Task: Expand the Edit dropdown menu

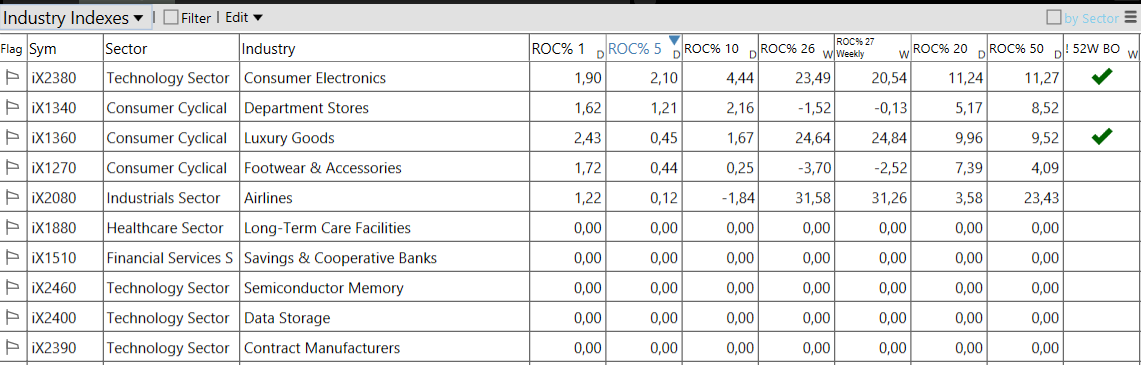Action: [244, 18]
